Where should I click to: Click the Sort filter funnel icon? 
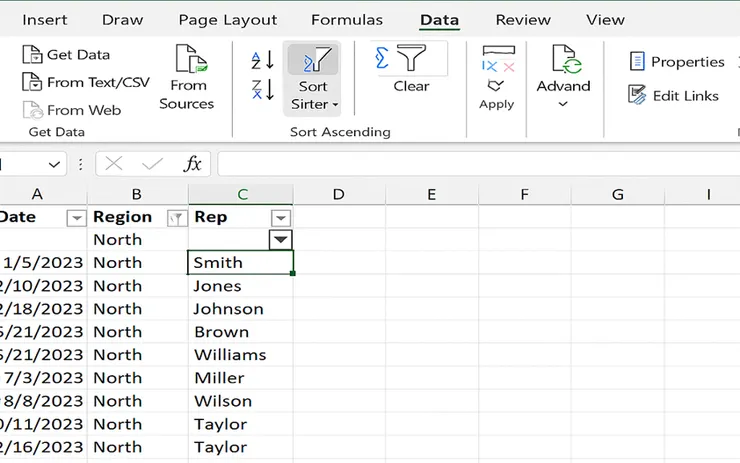[312, 62]
